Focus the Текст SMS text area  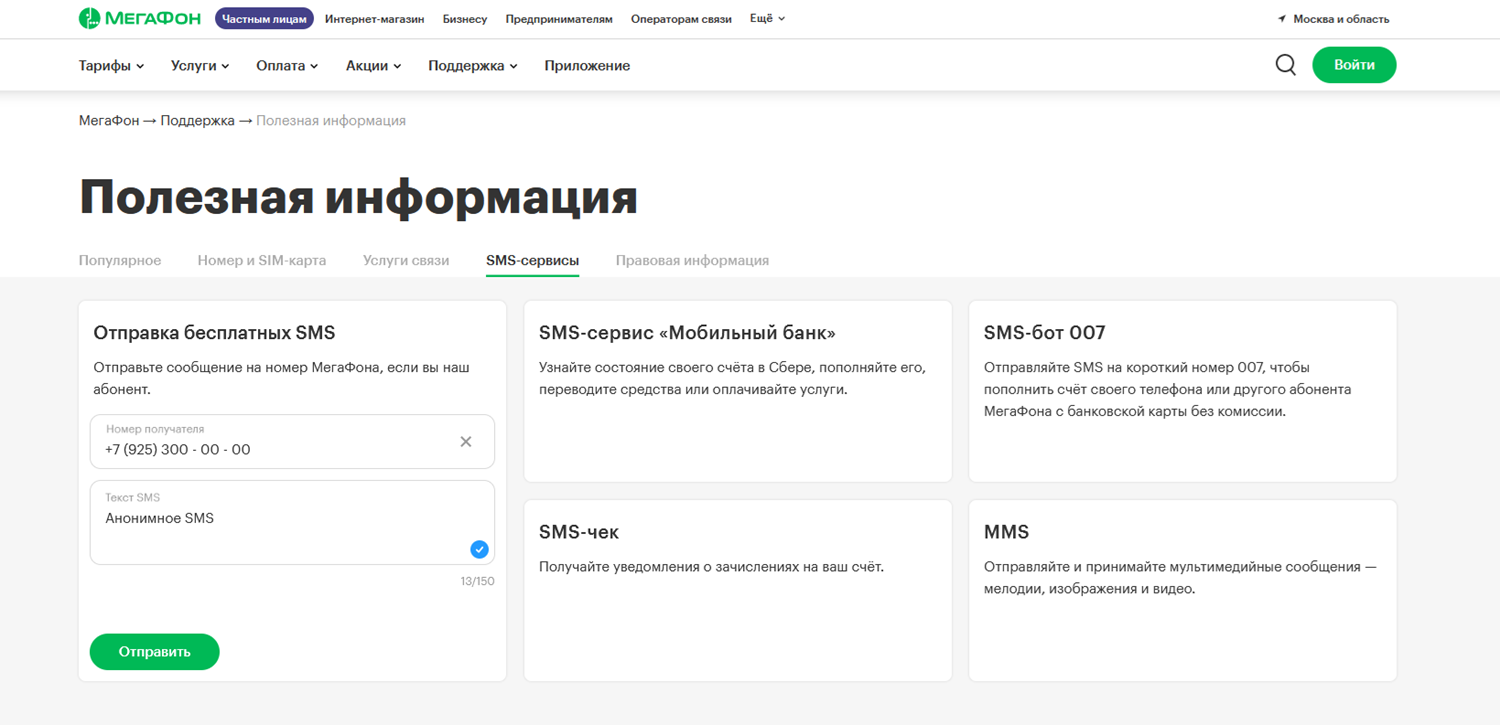point(292,522)
